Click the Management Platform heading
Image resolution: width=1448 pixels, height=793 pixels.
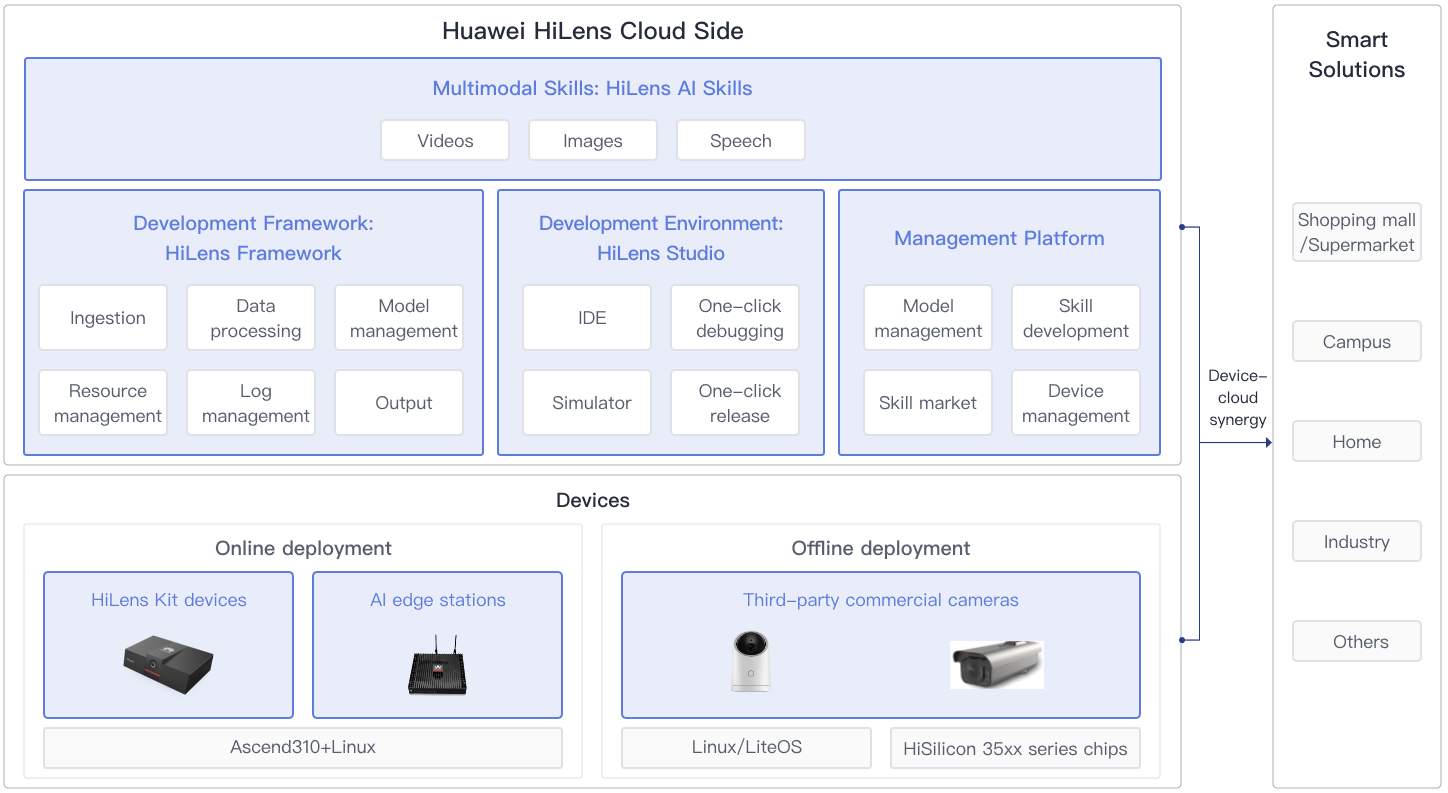point(999,238)
